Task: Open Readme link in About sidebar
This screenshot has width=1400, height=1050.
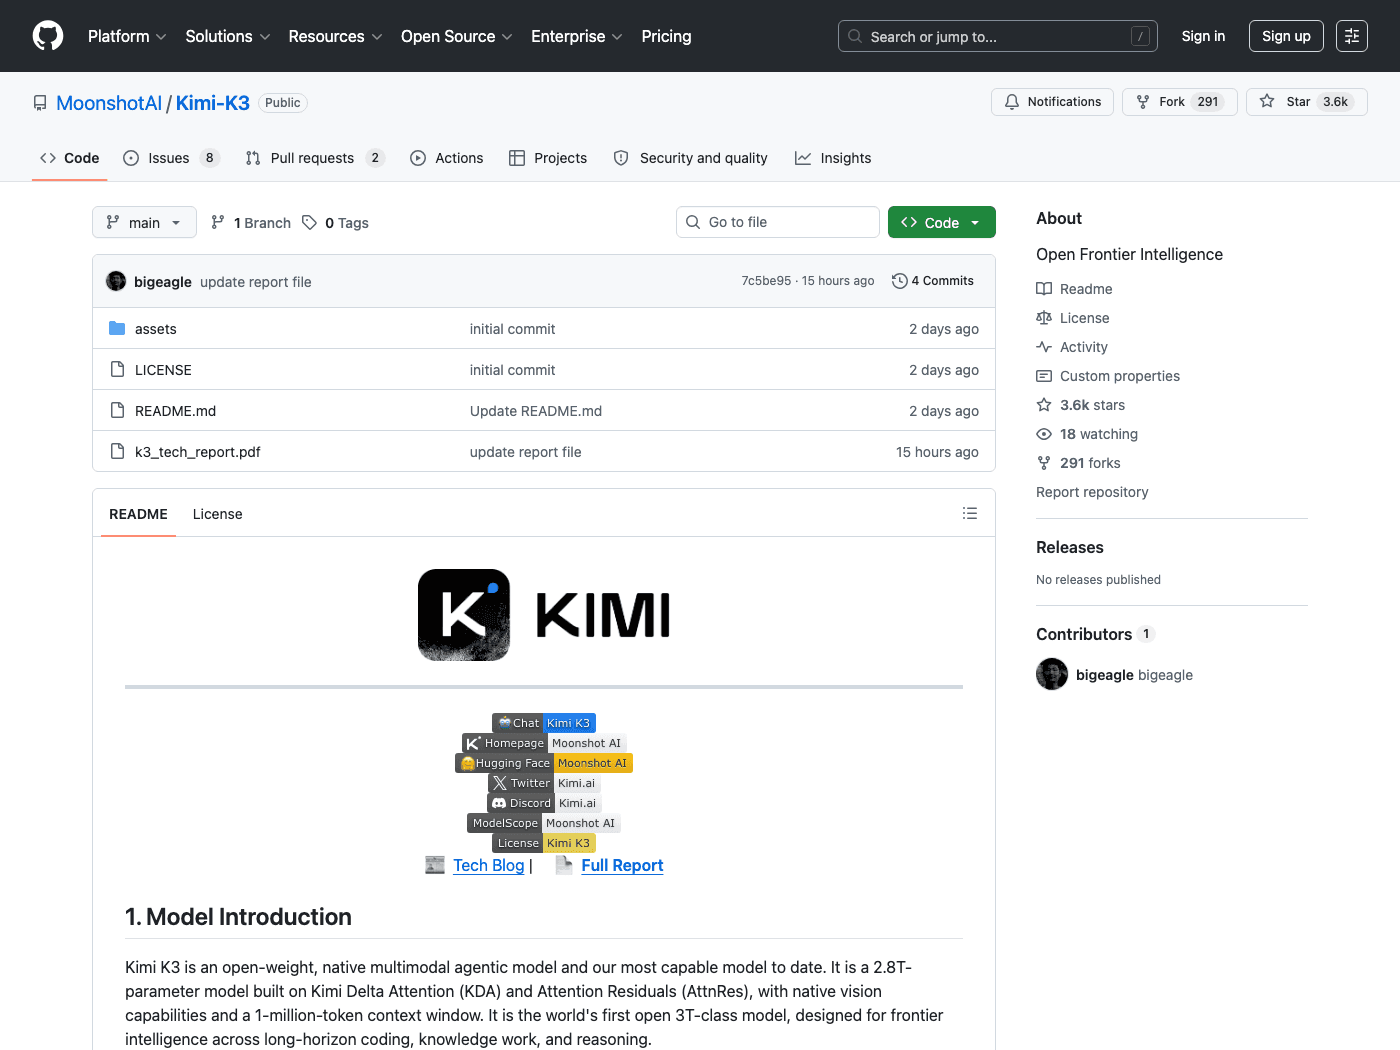Action: [1075, 289]
